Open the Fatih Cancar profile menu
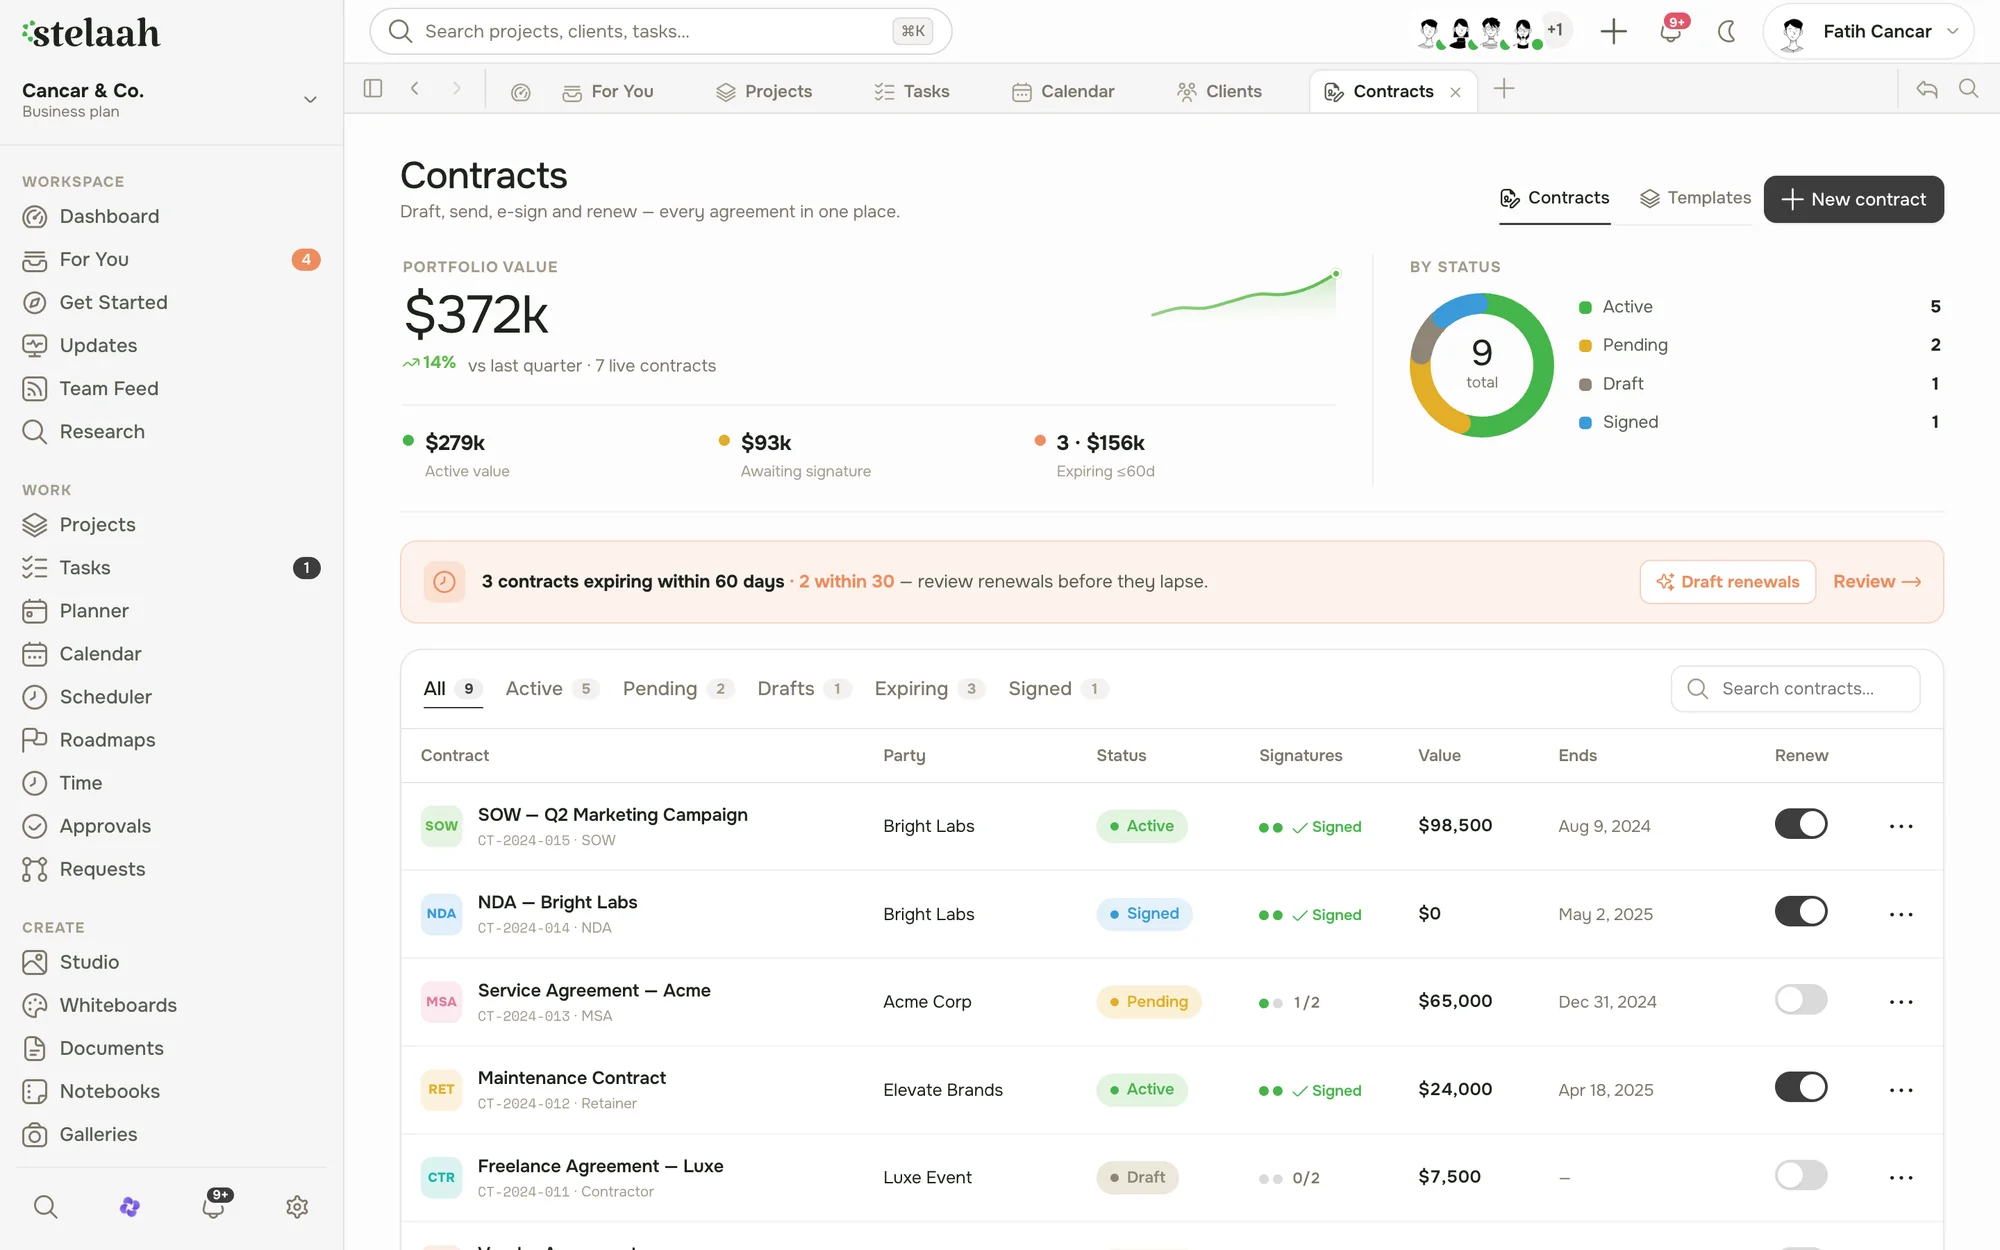2000x1250 pixels. click(1868, 32)
